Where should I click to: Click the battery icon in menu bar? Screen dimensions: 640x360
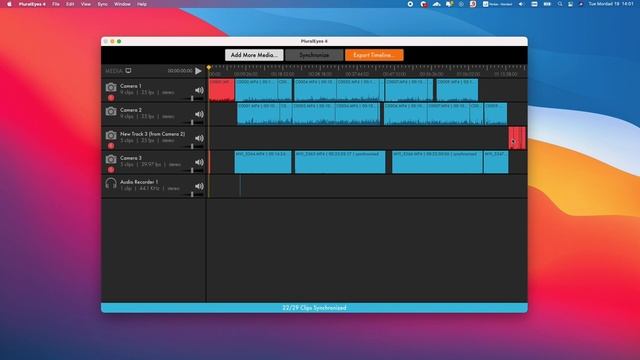547,4
